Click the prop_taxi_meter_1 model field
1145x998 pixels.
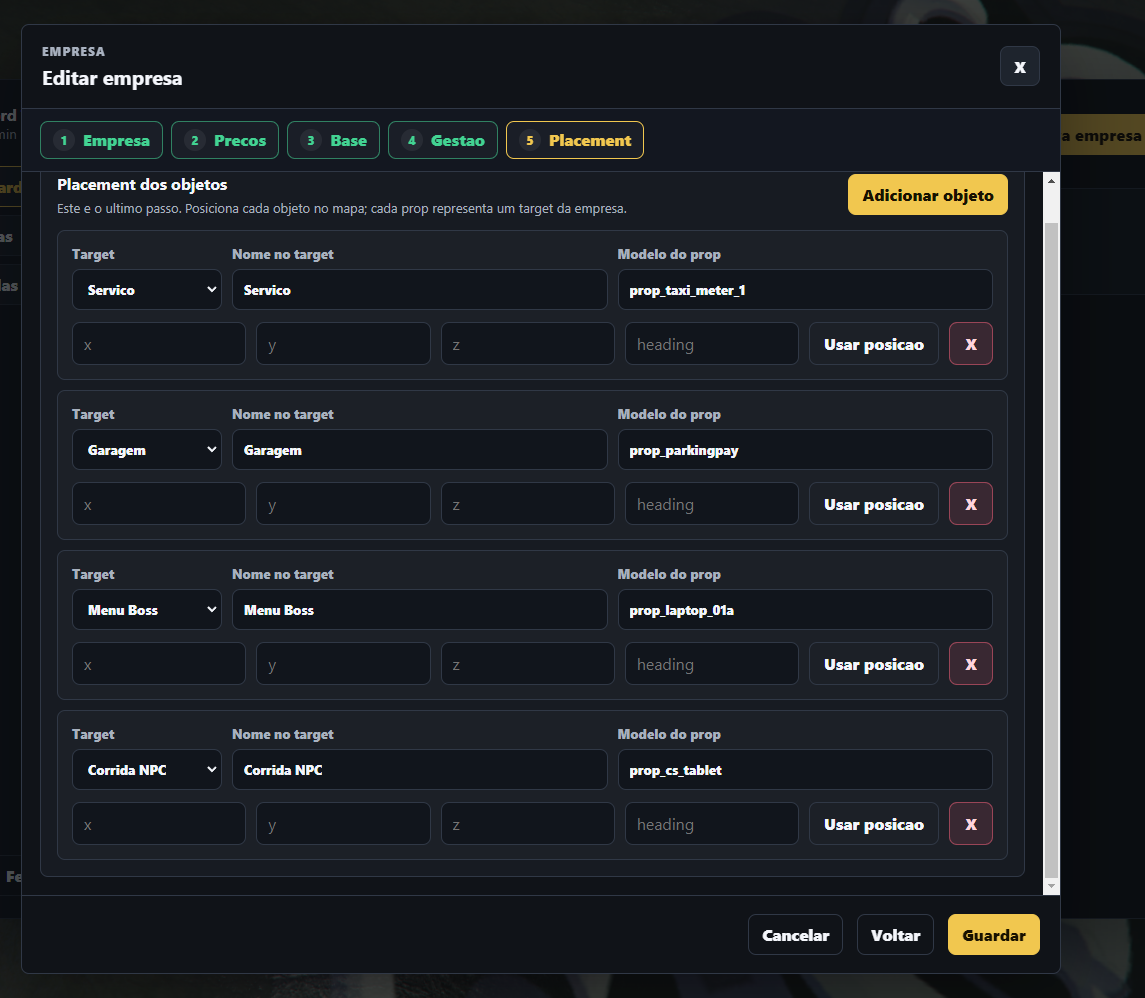[805, 290]
